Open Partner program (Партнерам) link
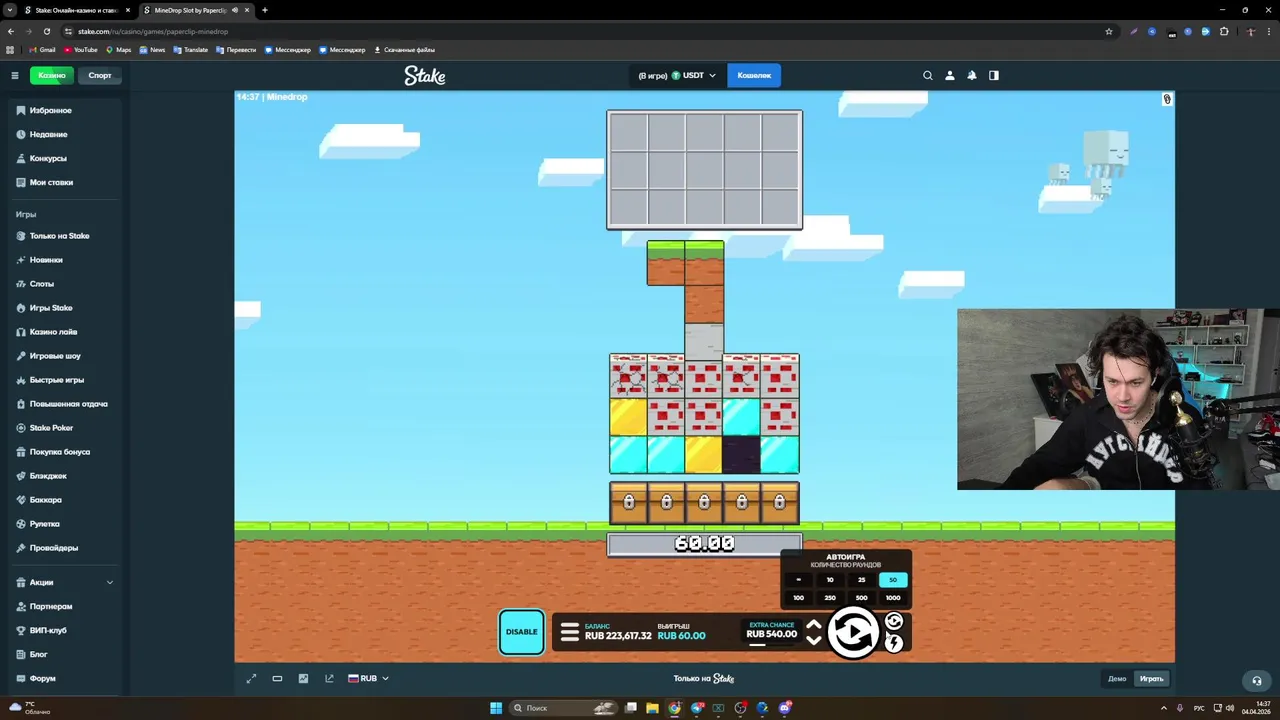The image size is (1280, 720). click(65, 606)
